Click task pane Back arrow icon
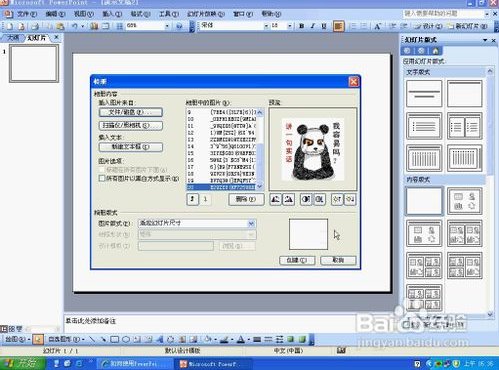The height and width of the screenshot is (370, 499). click(x=407, y=51)
